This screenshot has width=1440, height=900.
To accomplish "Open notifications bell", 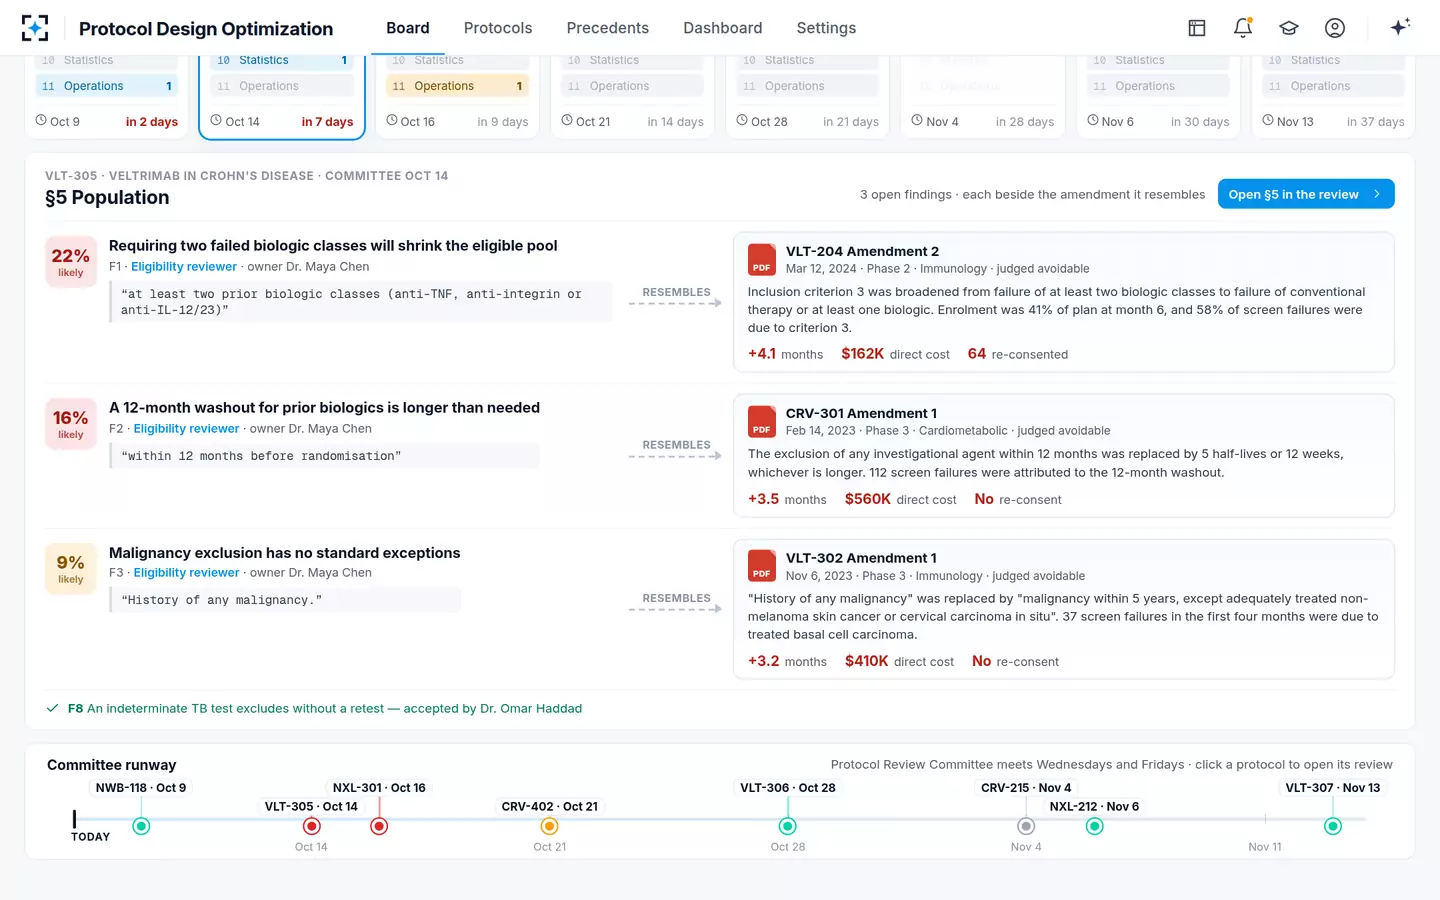I will point(1243,28).
